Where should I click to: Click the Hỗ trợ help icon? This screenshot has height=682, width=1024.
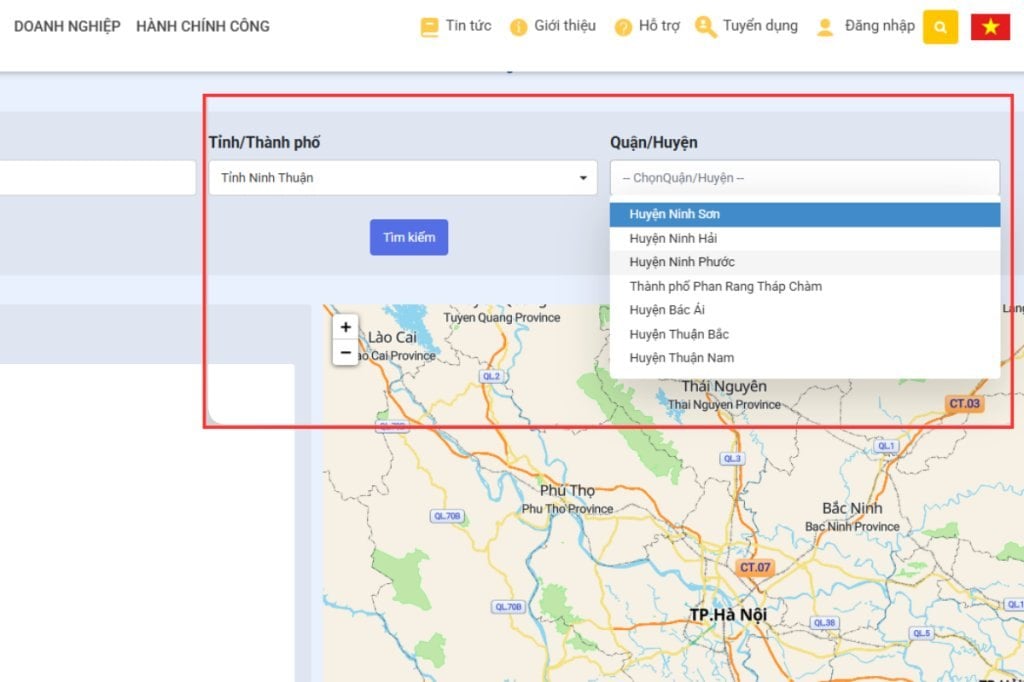pos(623,27)
